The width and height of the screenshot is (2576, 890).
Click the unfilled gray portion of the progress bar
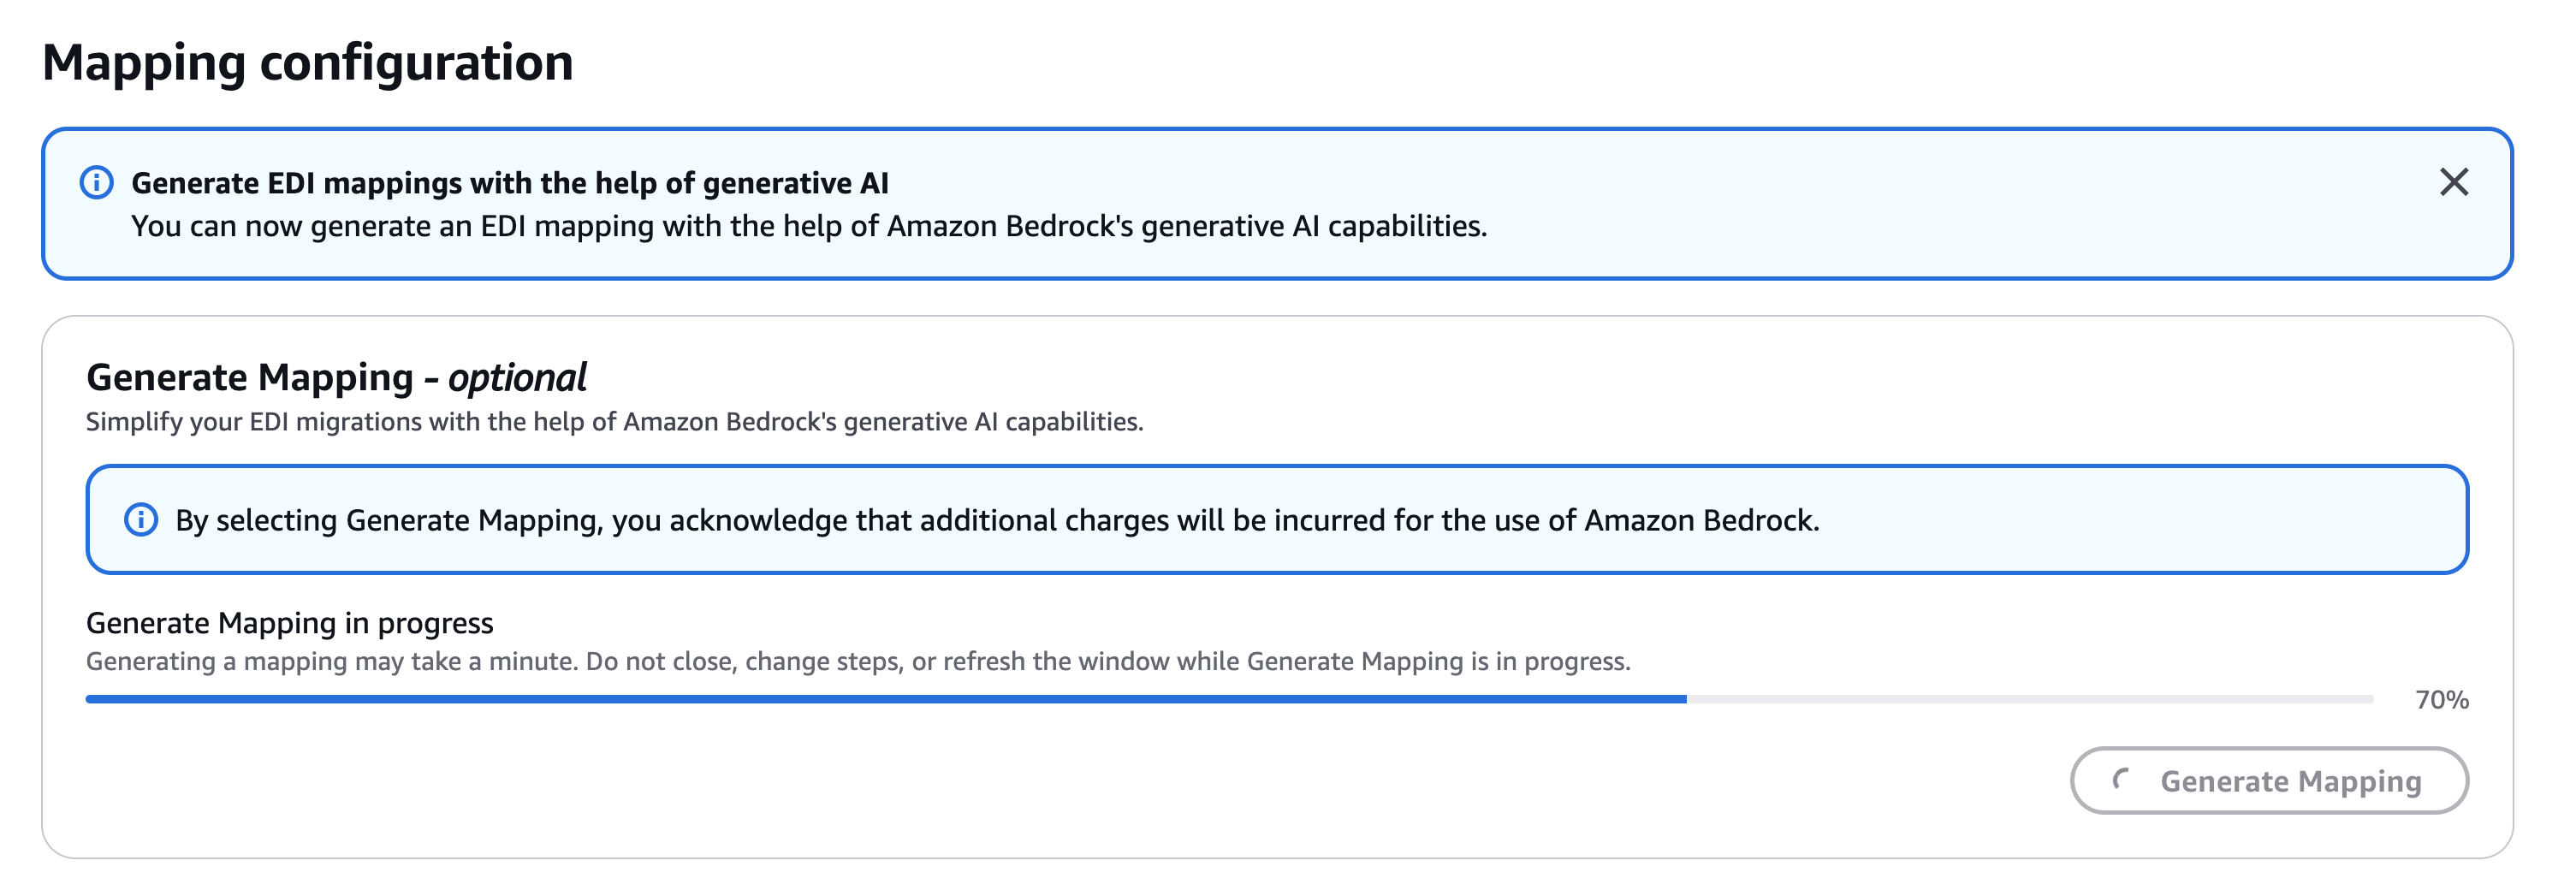point(2030,699)
